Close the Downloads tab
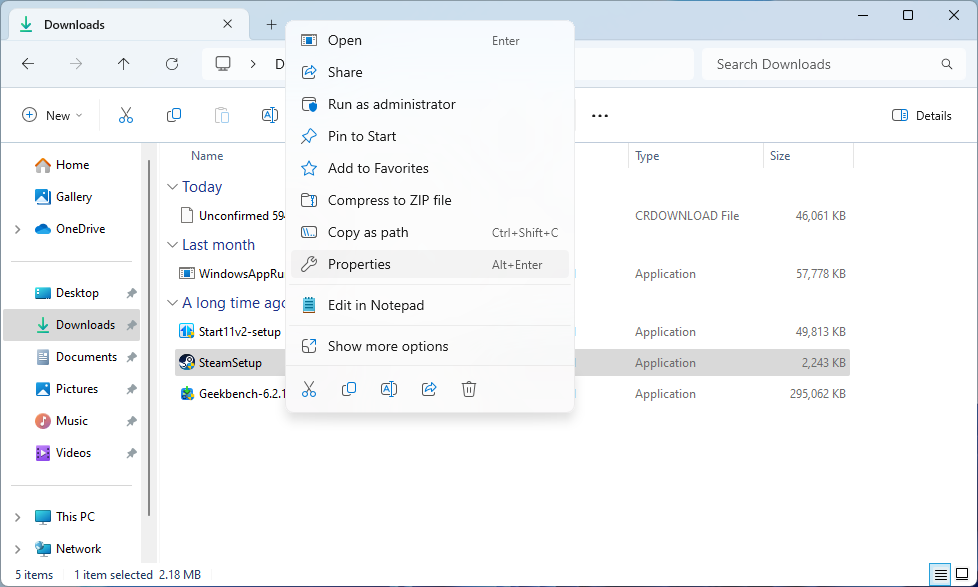 (228, 24)
